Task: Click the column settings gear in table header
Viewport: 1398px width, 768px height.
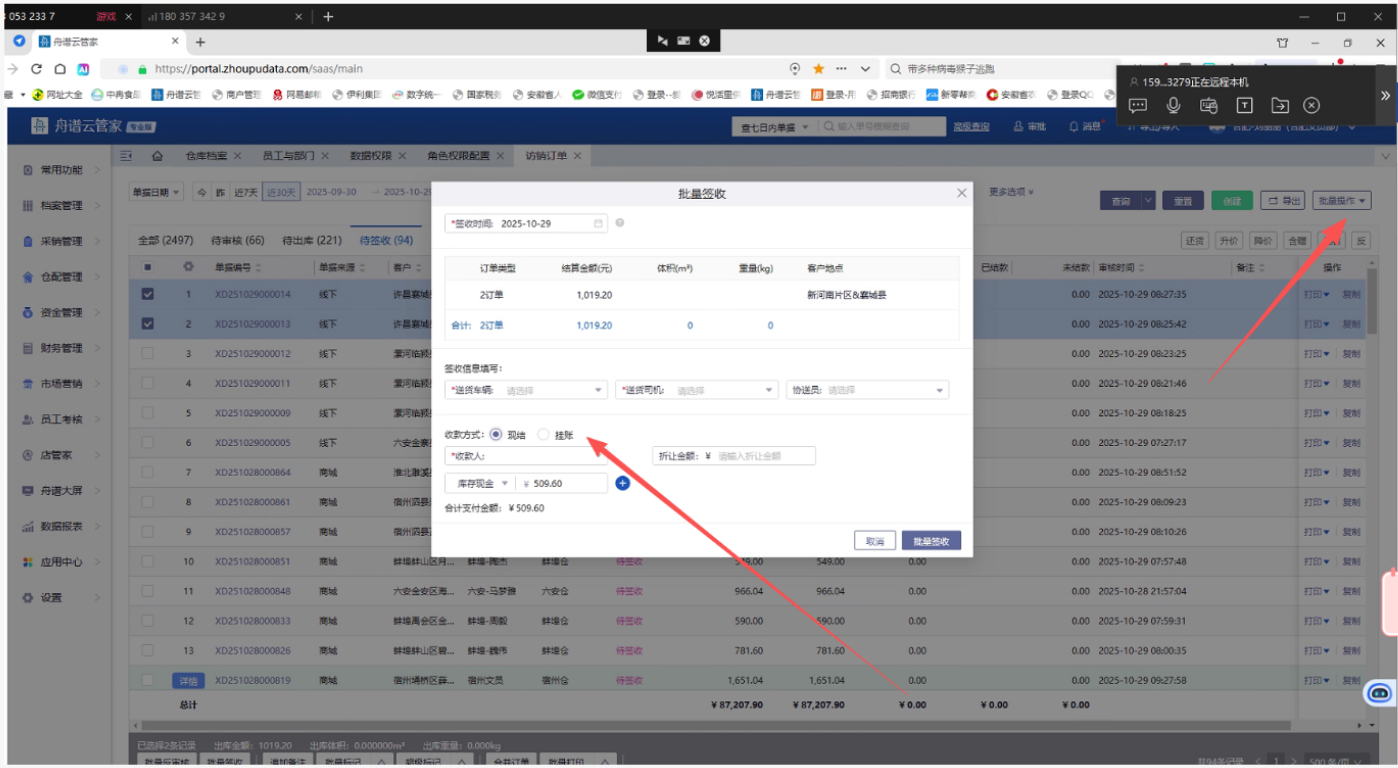Action: [x=187, y=268]
